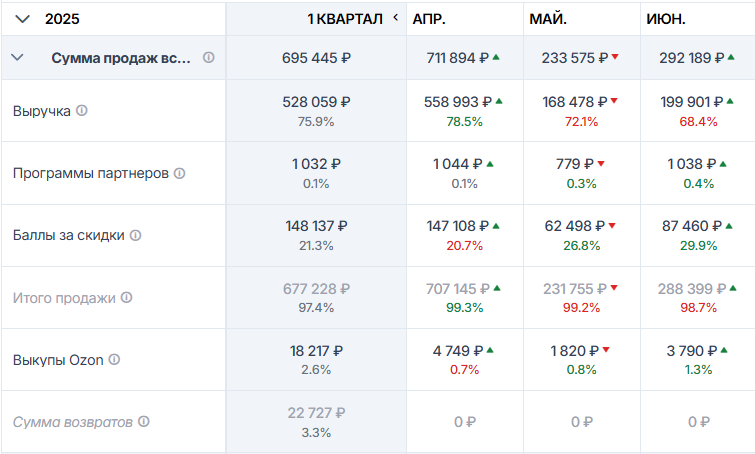Collapse the 1 КВАРТАЛ column arrow
Screen dimensions: 755x454
pyautogui.click(x=396, y=18)
